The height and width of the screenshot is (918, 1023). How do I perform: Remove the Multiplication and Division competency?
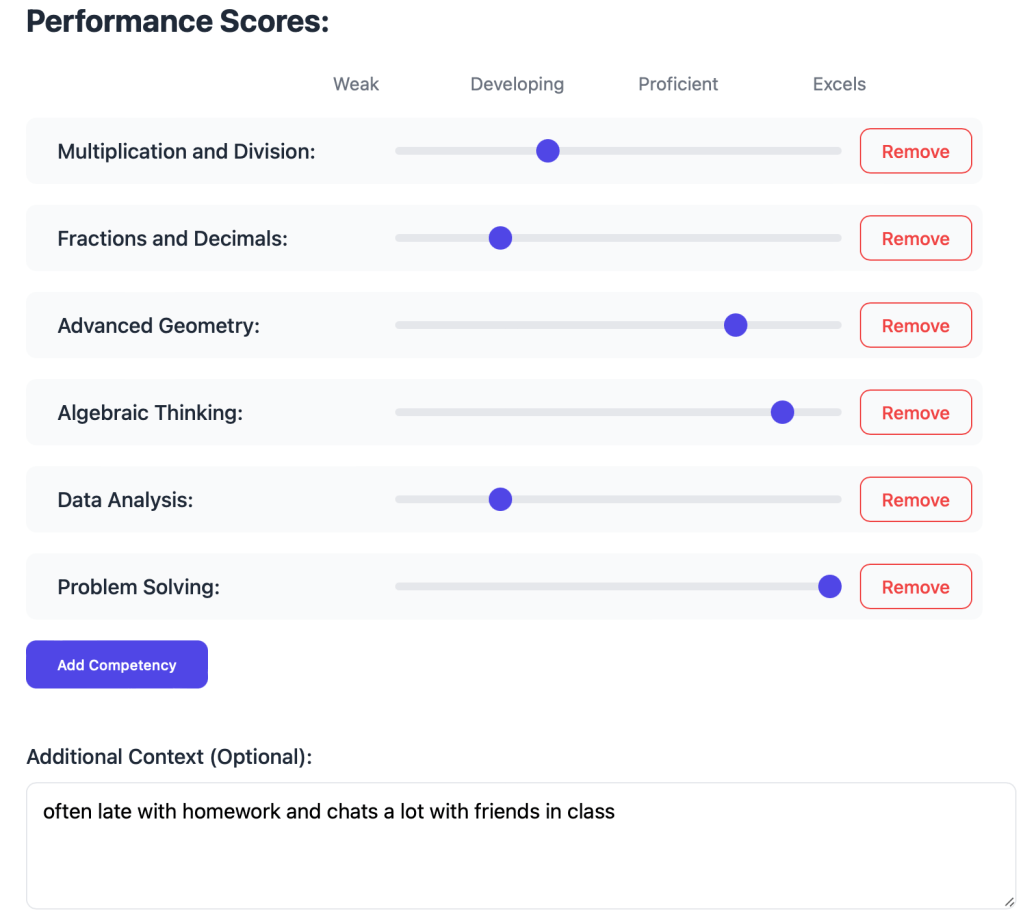[x=915, y=151]
